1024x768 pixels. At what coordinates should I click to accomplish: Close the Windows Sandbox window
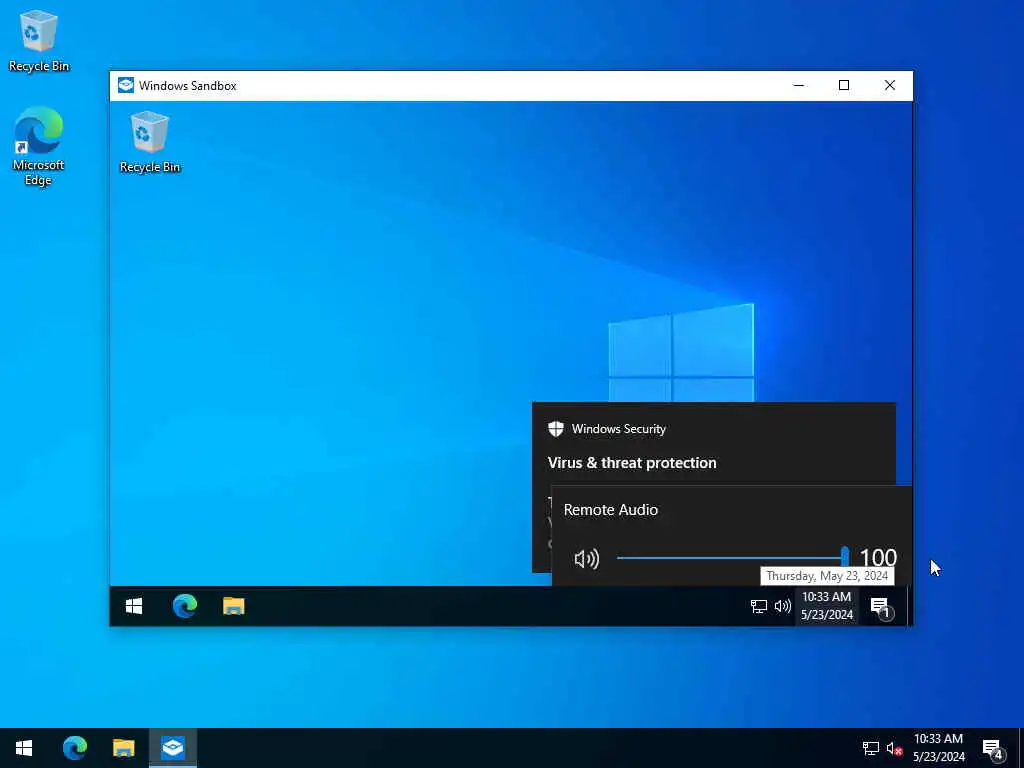(889, 86)
